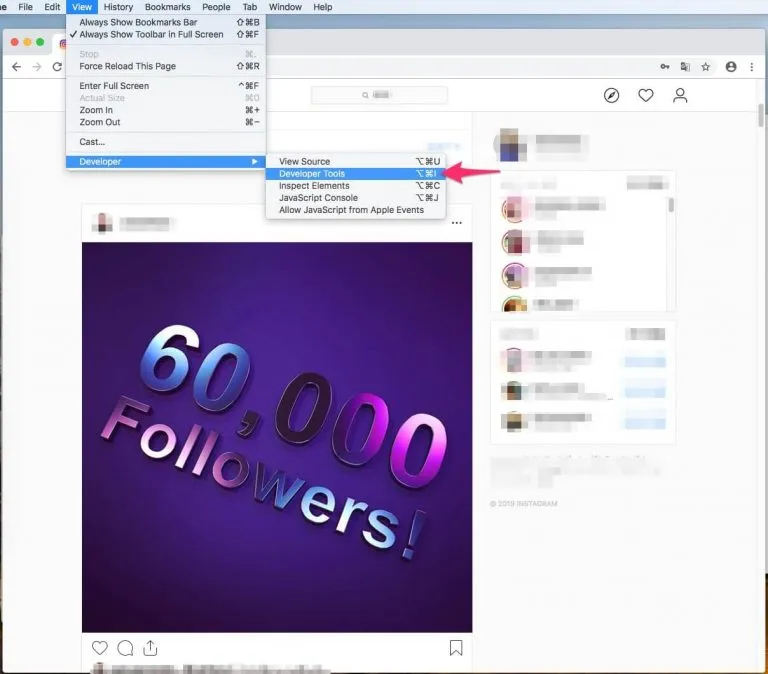Reload the page with the refresh icon
Image resolution: width=768 pixels, height=674 pixels.
click(57, 67)
